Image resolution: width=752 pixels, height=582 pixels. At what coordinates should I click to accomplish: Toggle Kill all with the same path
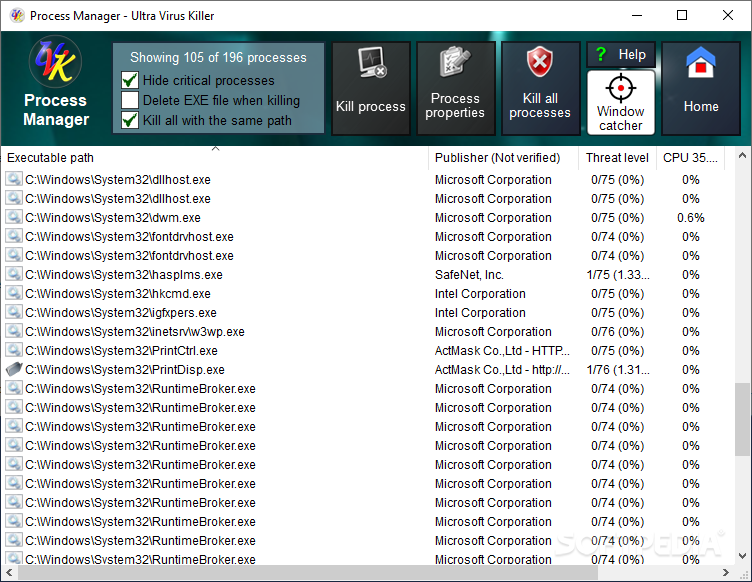point(129,120)
